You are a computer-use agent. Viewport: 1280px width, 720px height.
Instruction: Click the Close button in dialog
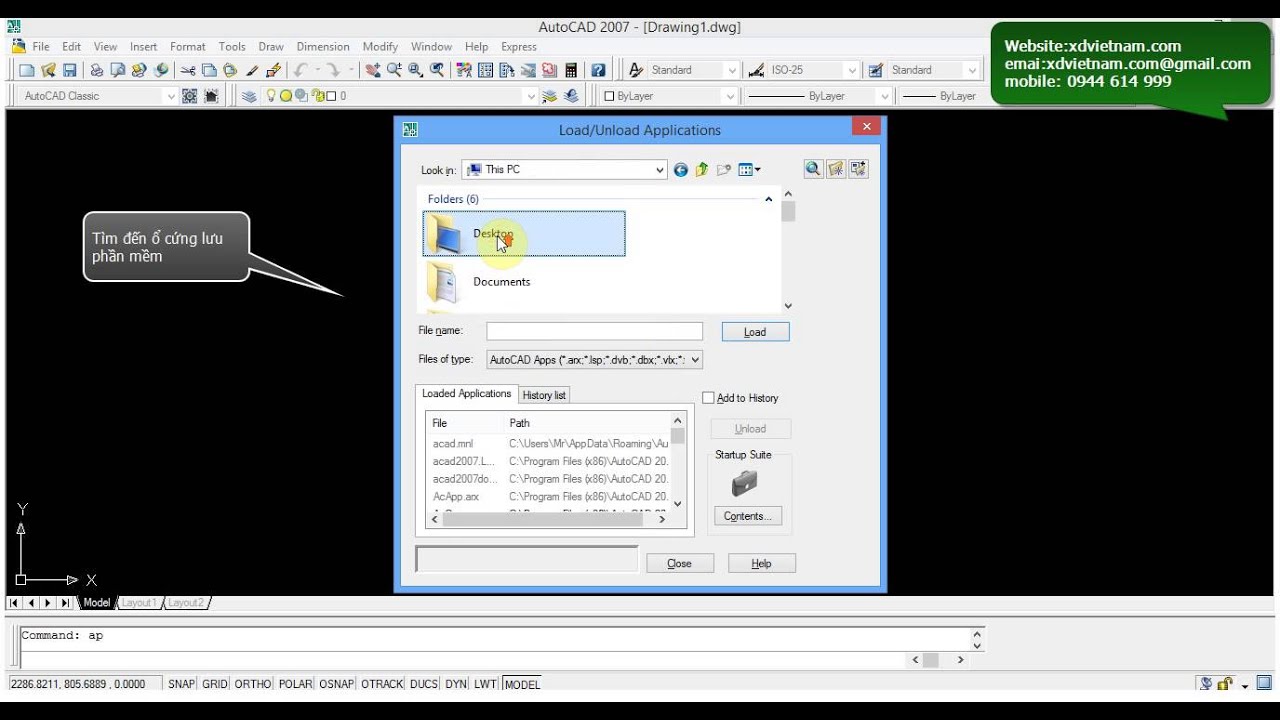point(680,564)
